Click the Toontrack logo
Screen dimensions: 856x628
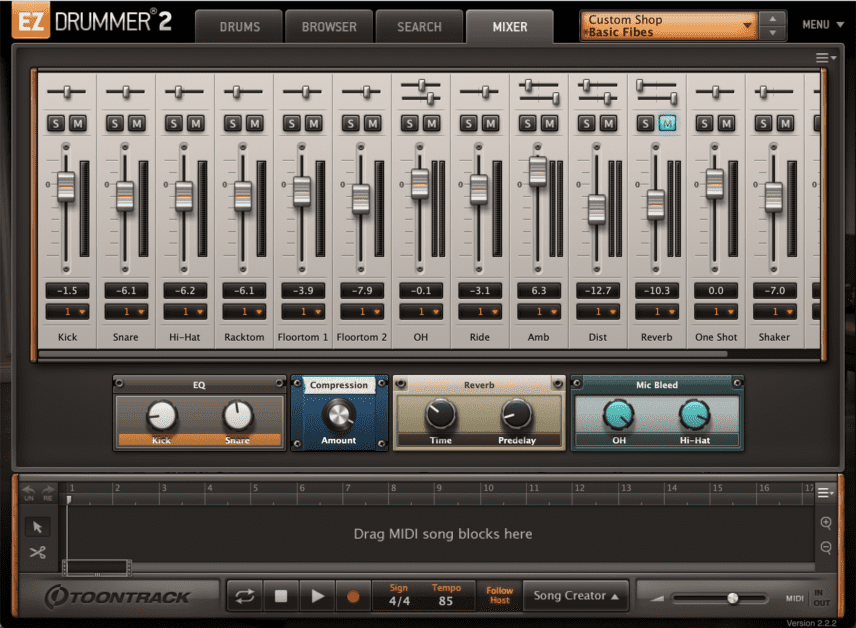118,596
